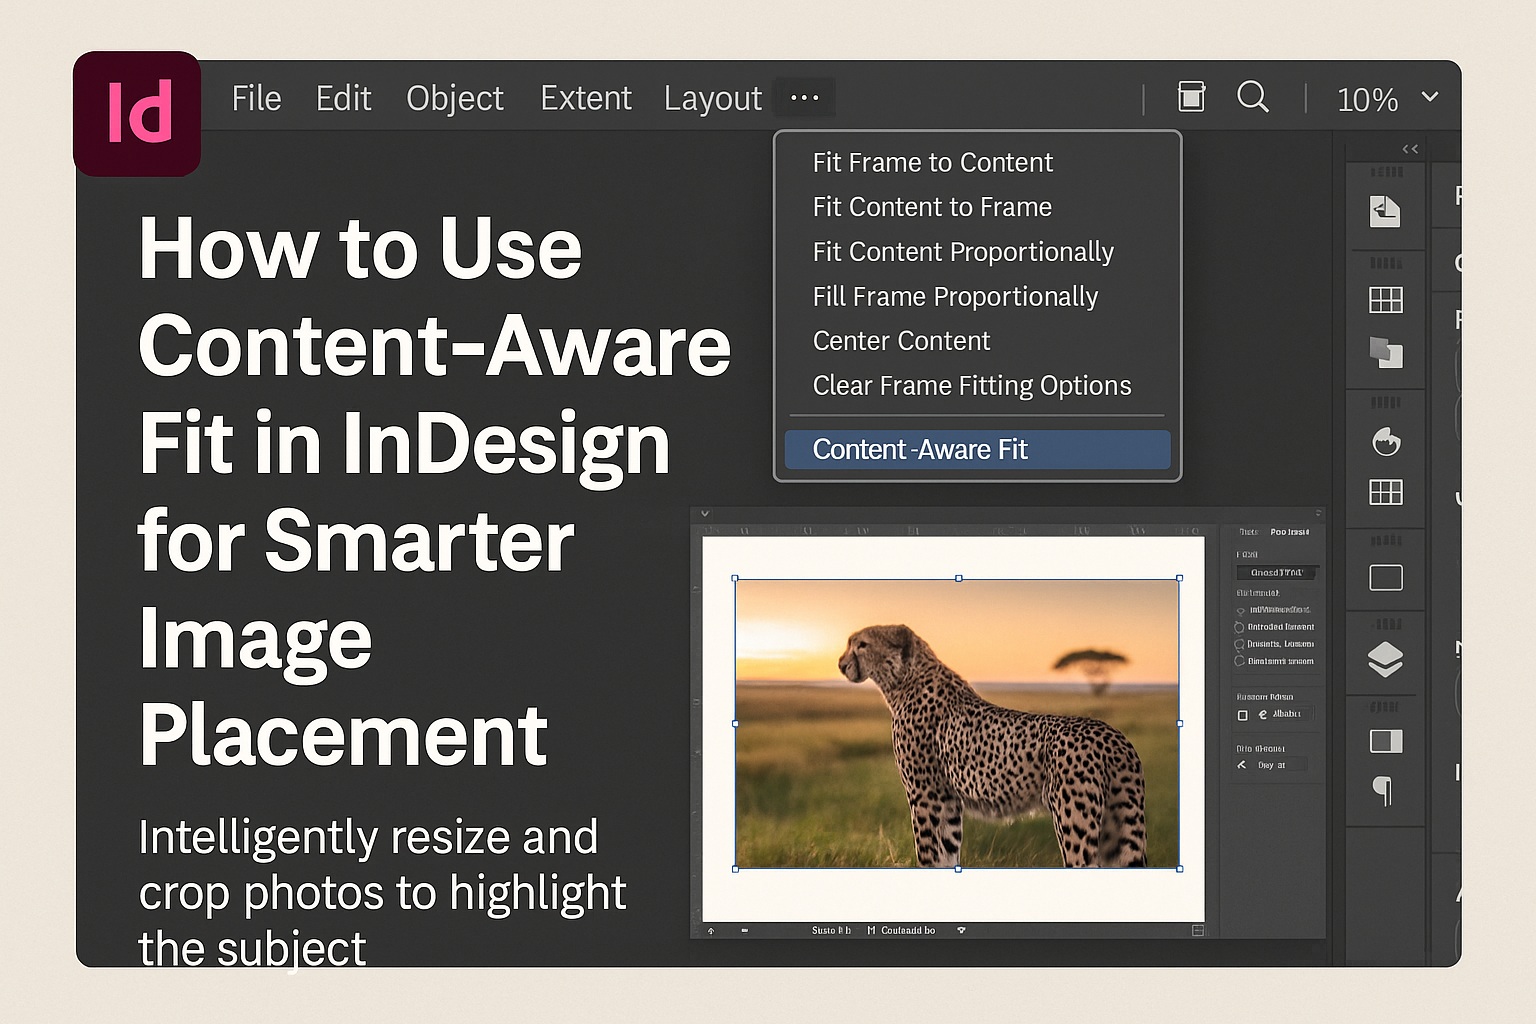Screen dimensions: 1536x1024
Task: Select the second radio button in the properties panel
Action: (1240, 627)
